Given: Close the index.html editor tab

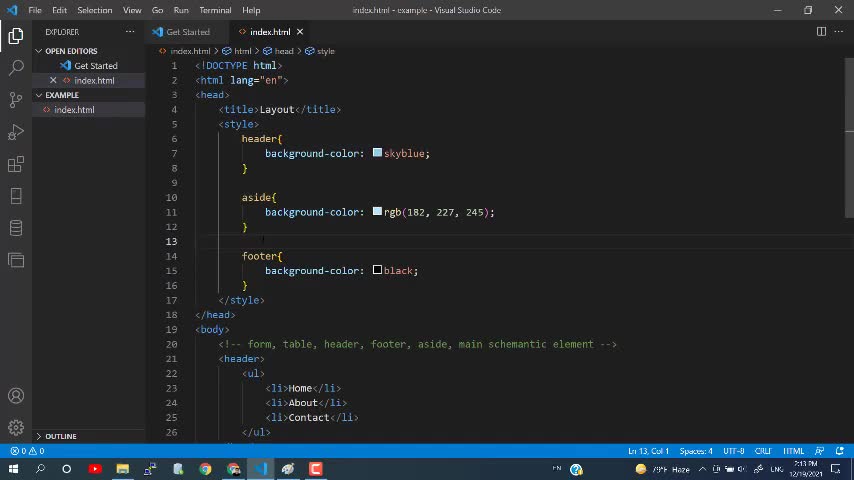Looking at the screenshot, I should 300,32.
